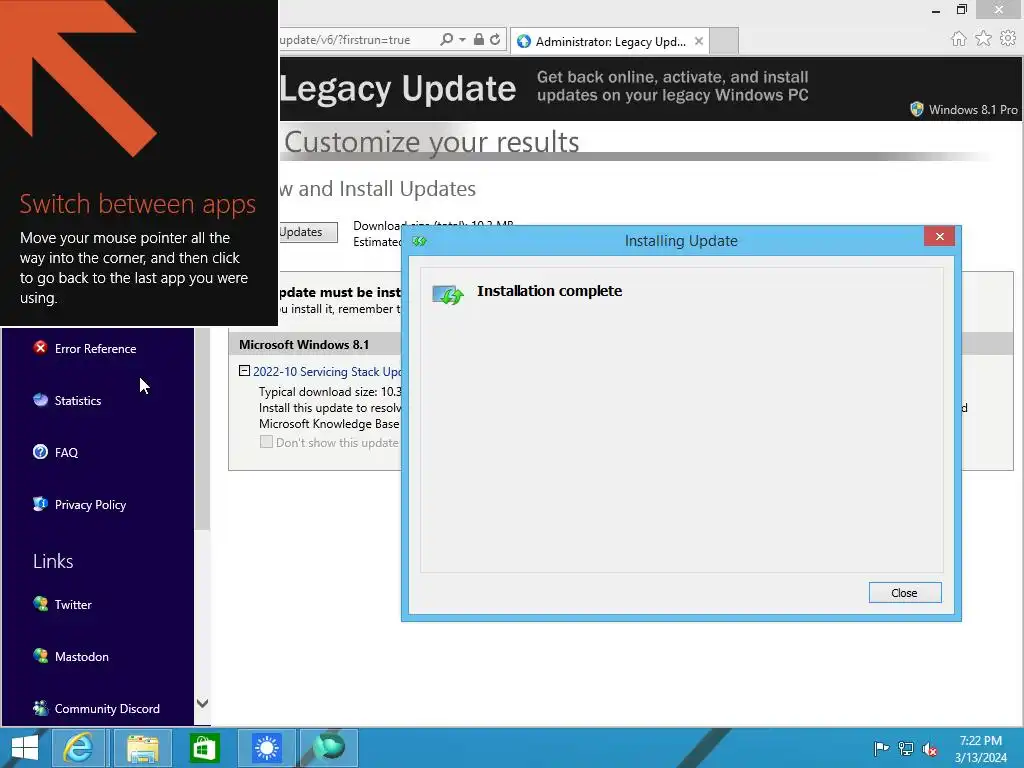This screenshot has width=1024, height=768.
Task: Click the Twitter globe icon
Action: point(40,603)
